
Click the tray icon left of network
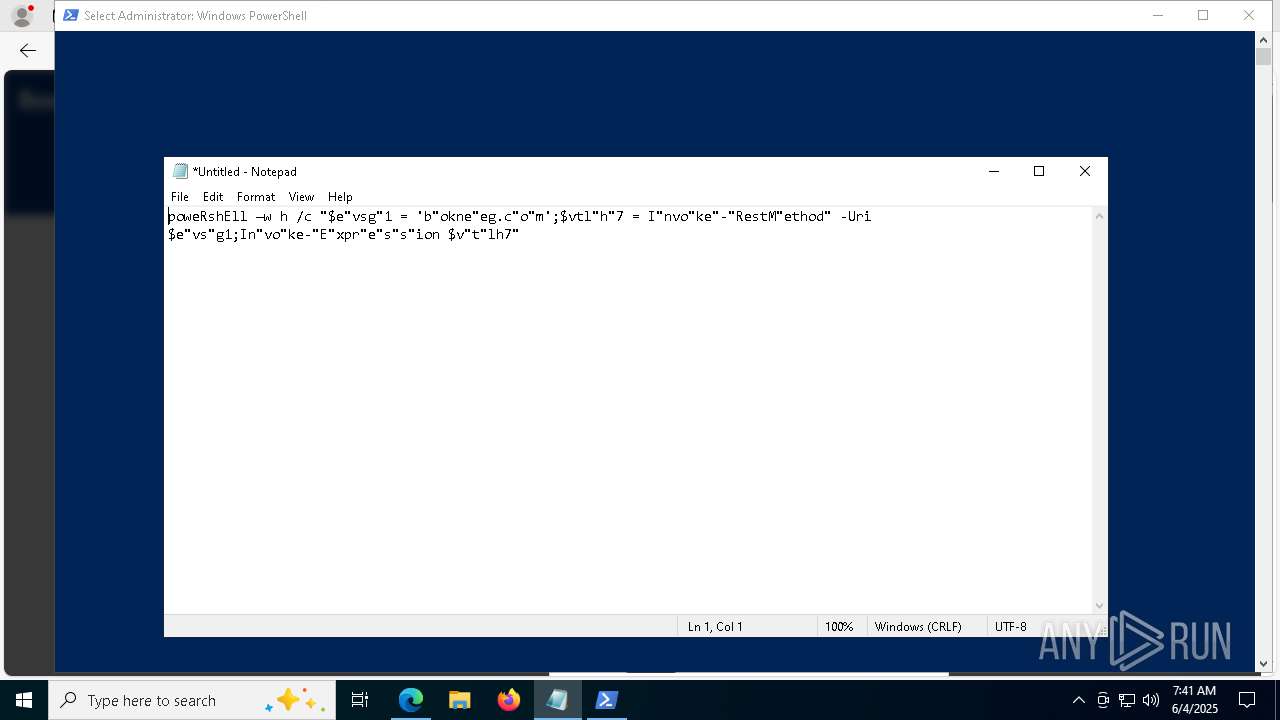[x=1103, y=700]
